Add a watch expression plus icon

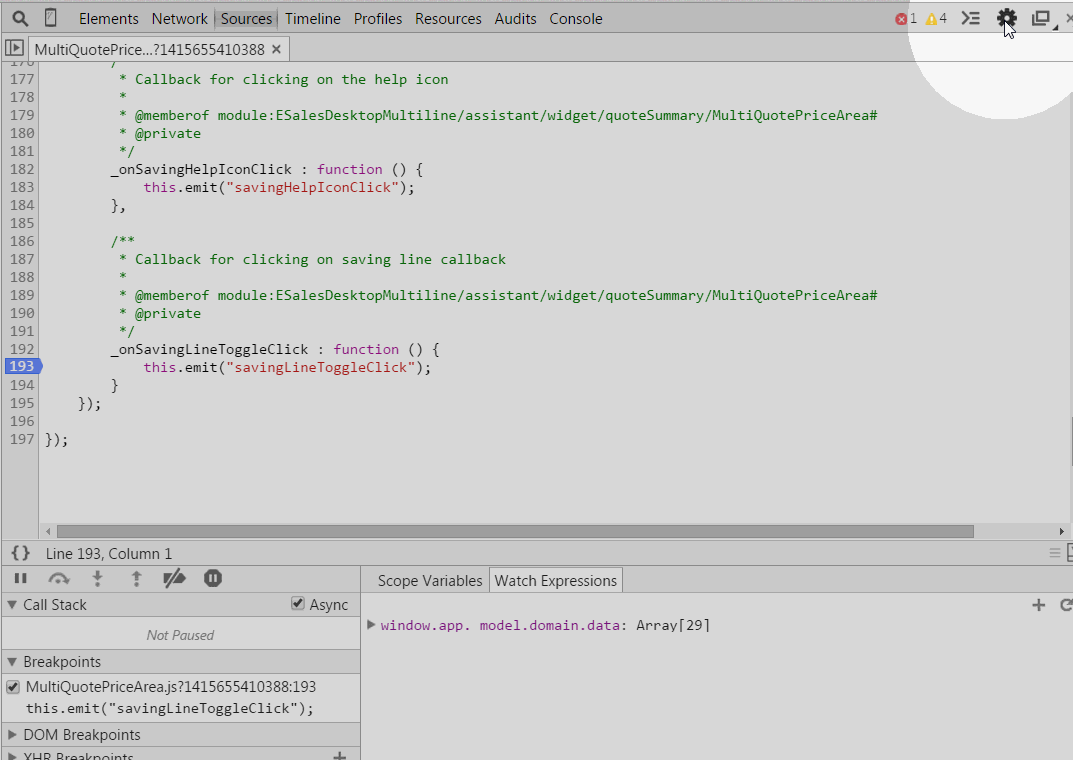click(x=1038, y=605)
